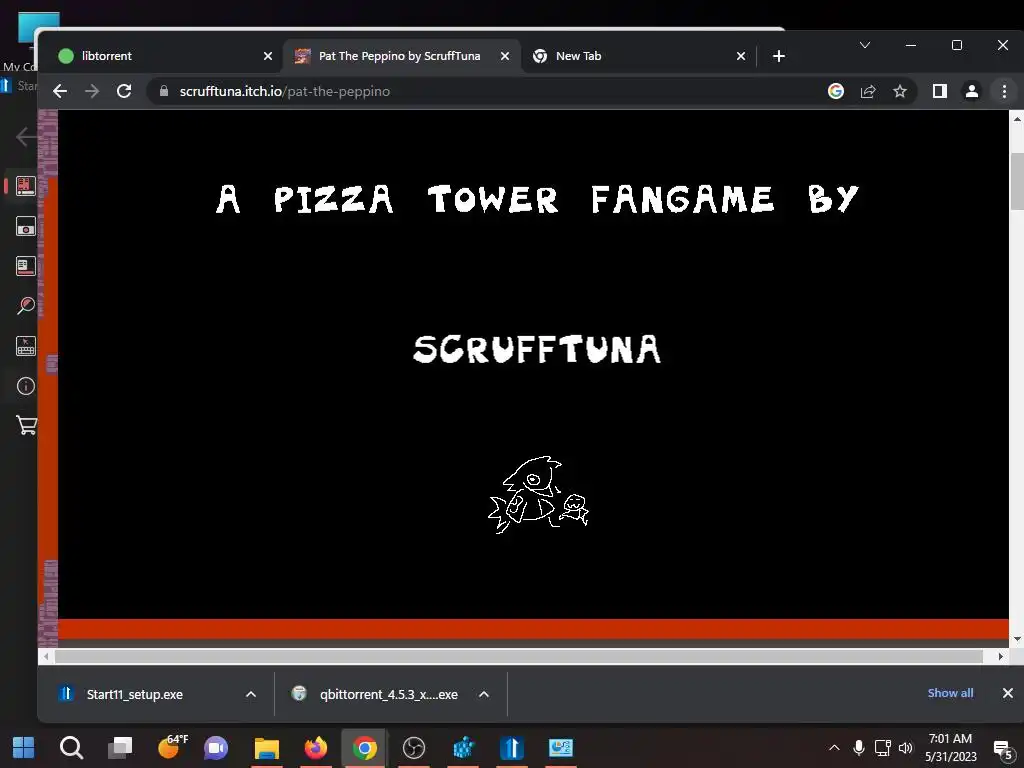Image resolution: width=1024 pixels, height=768 pixels.
Task: Launch the chat app on the taskbar
Action: coord(216,748)
